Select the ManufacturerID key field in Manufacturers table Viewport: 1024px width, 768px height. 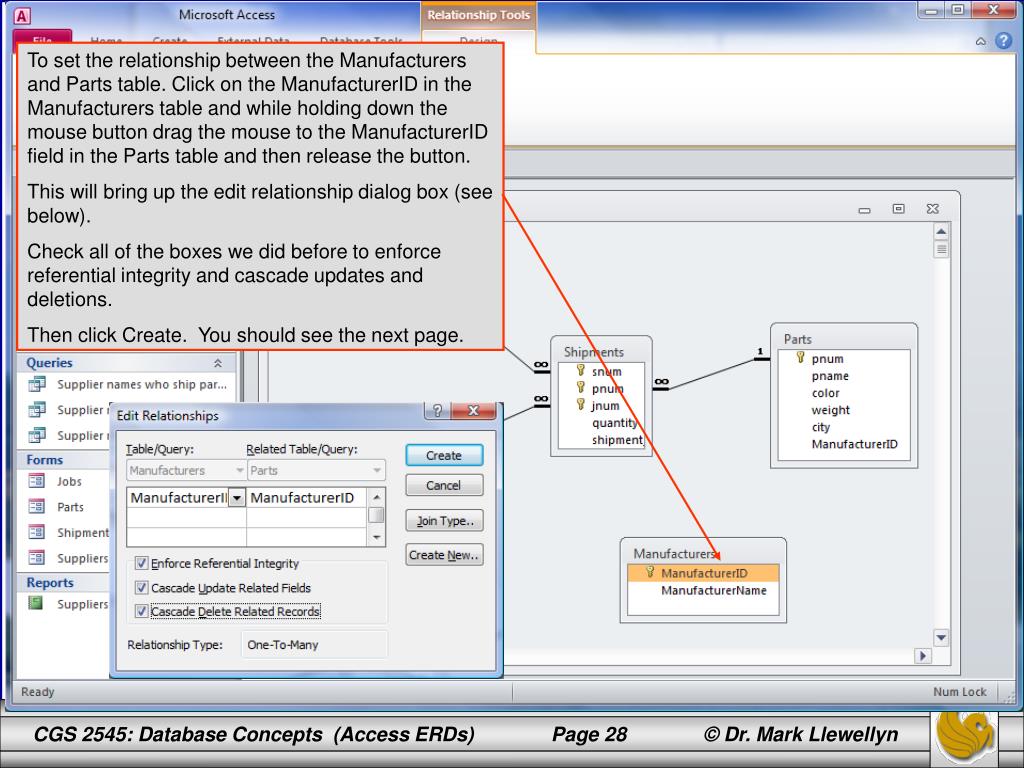coord(703,573)
